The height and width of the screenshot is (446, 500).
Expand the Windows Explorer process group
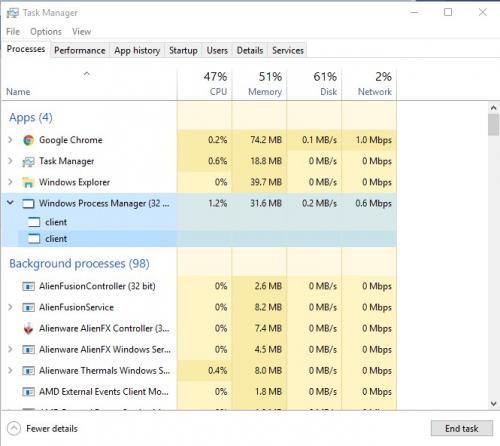coord(10,182)
